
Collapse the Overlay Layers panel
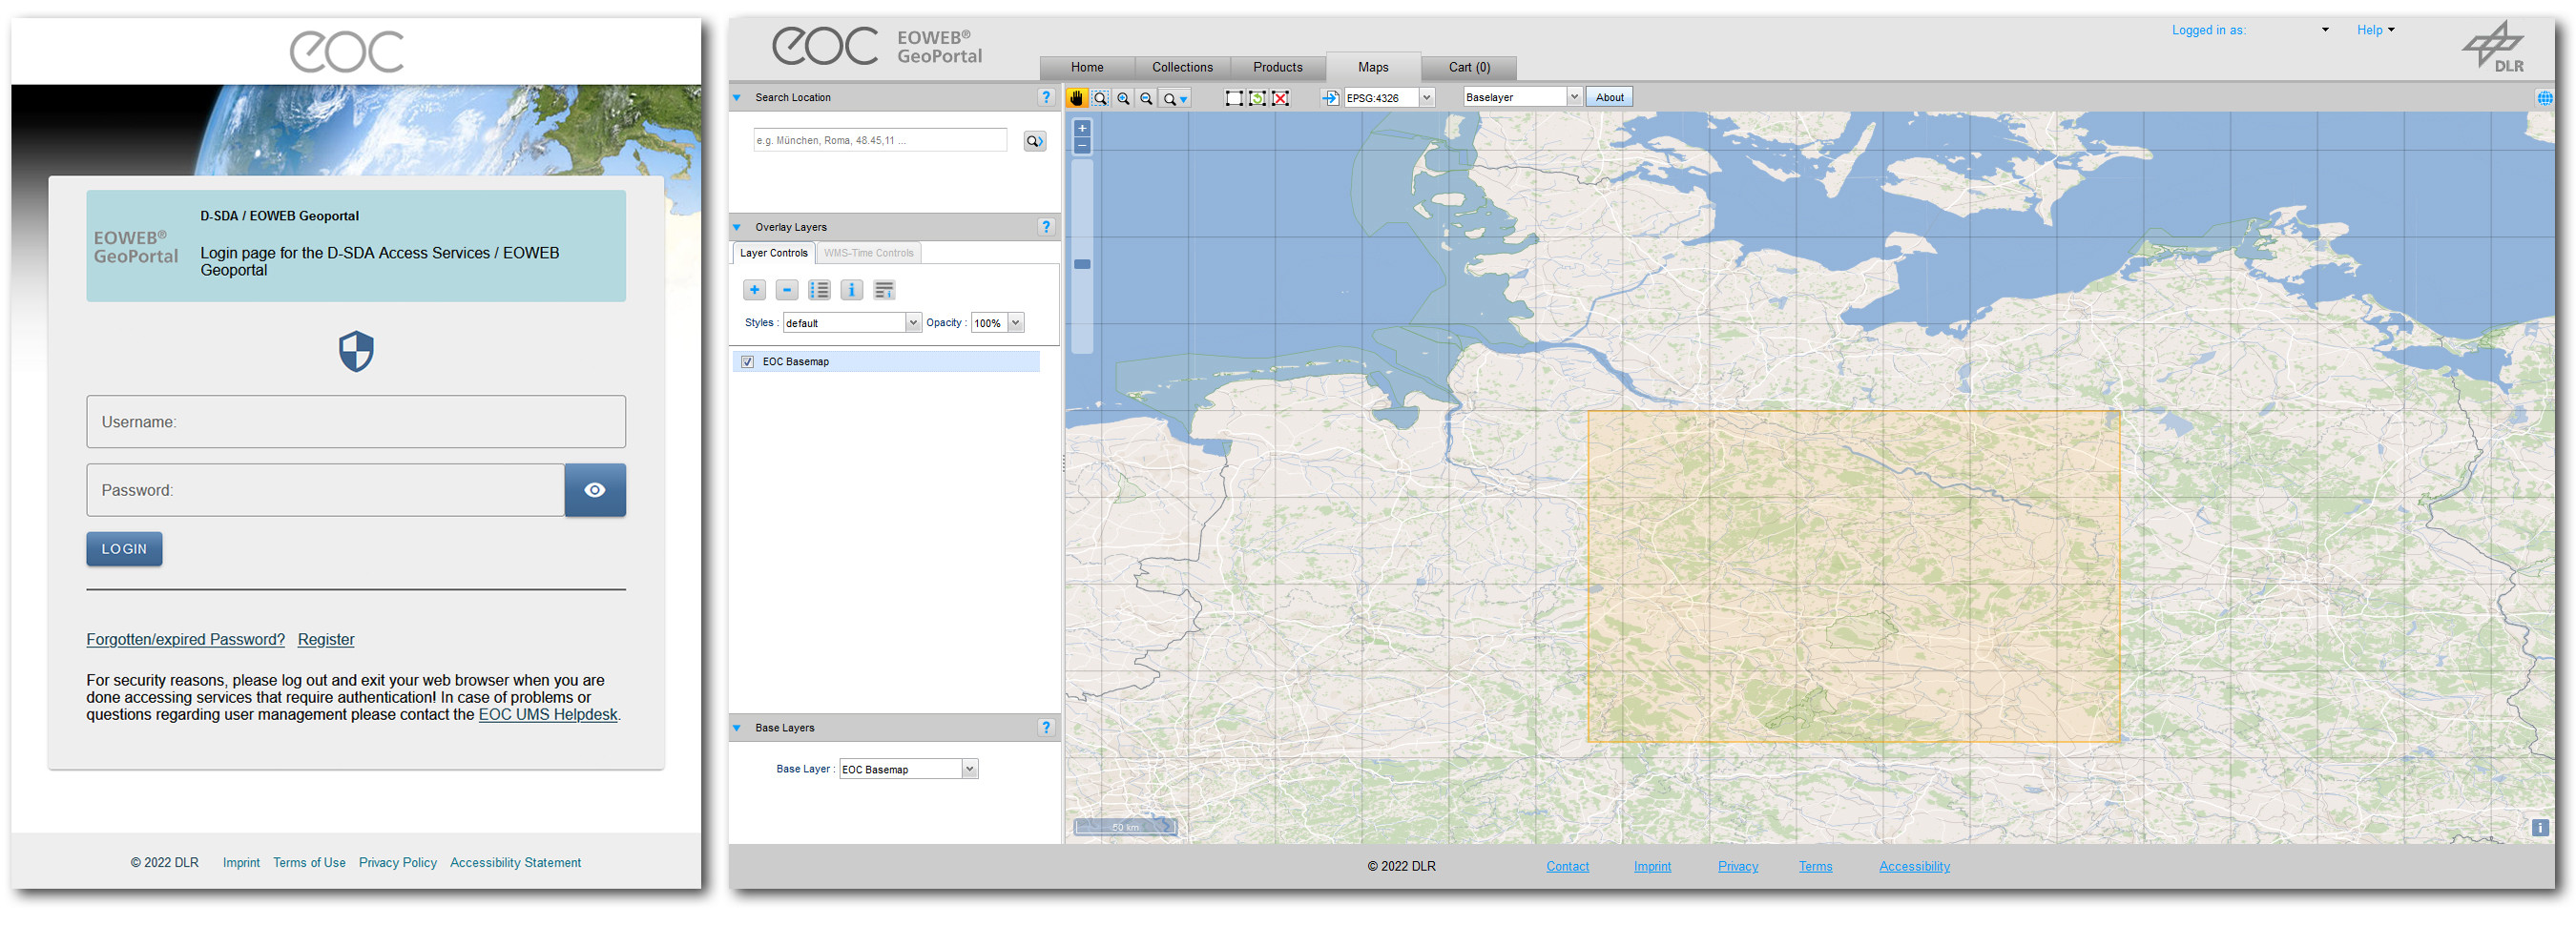point(737,228)
